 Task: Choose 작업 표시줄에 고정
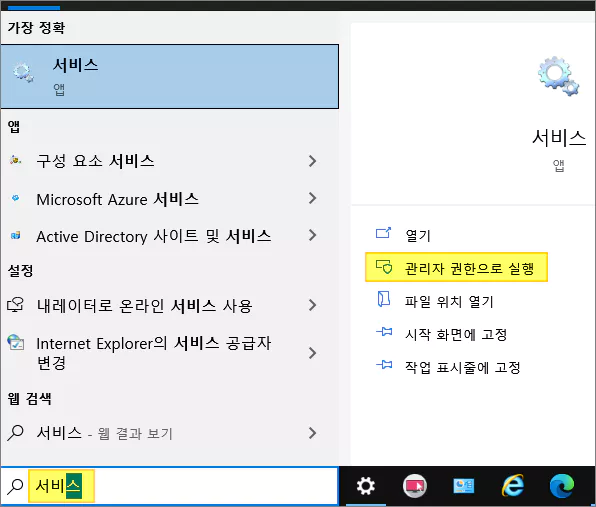(463, 367)
